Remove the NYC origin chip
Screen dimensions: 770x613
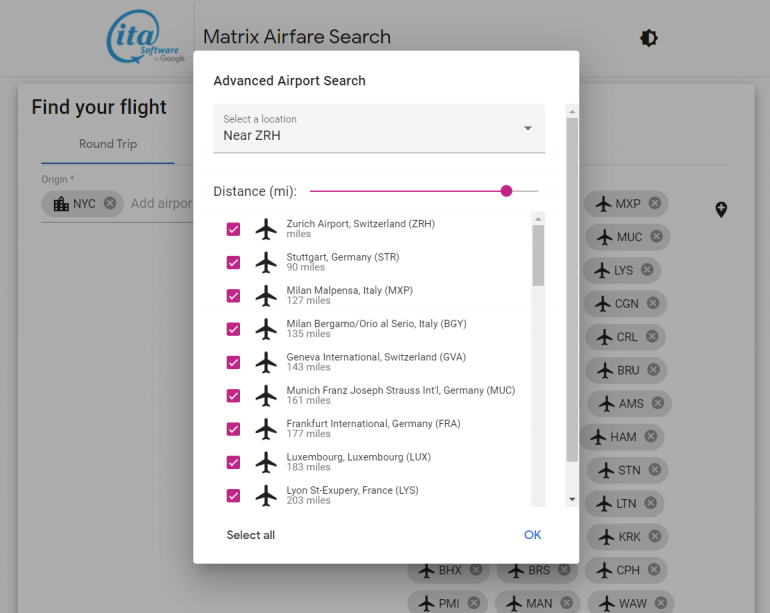point(110,203)
